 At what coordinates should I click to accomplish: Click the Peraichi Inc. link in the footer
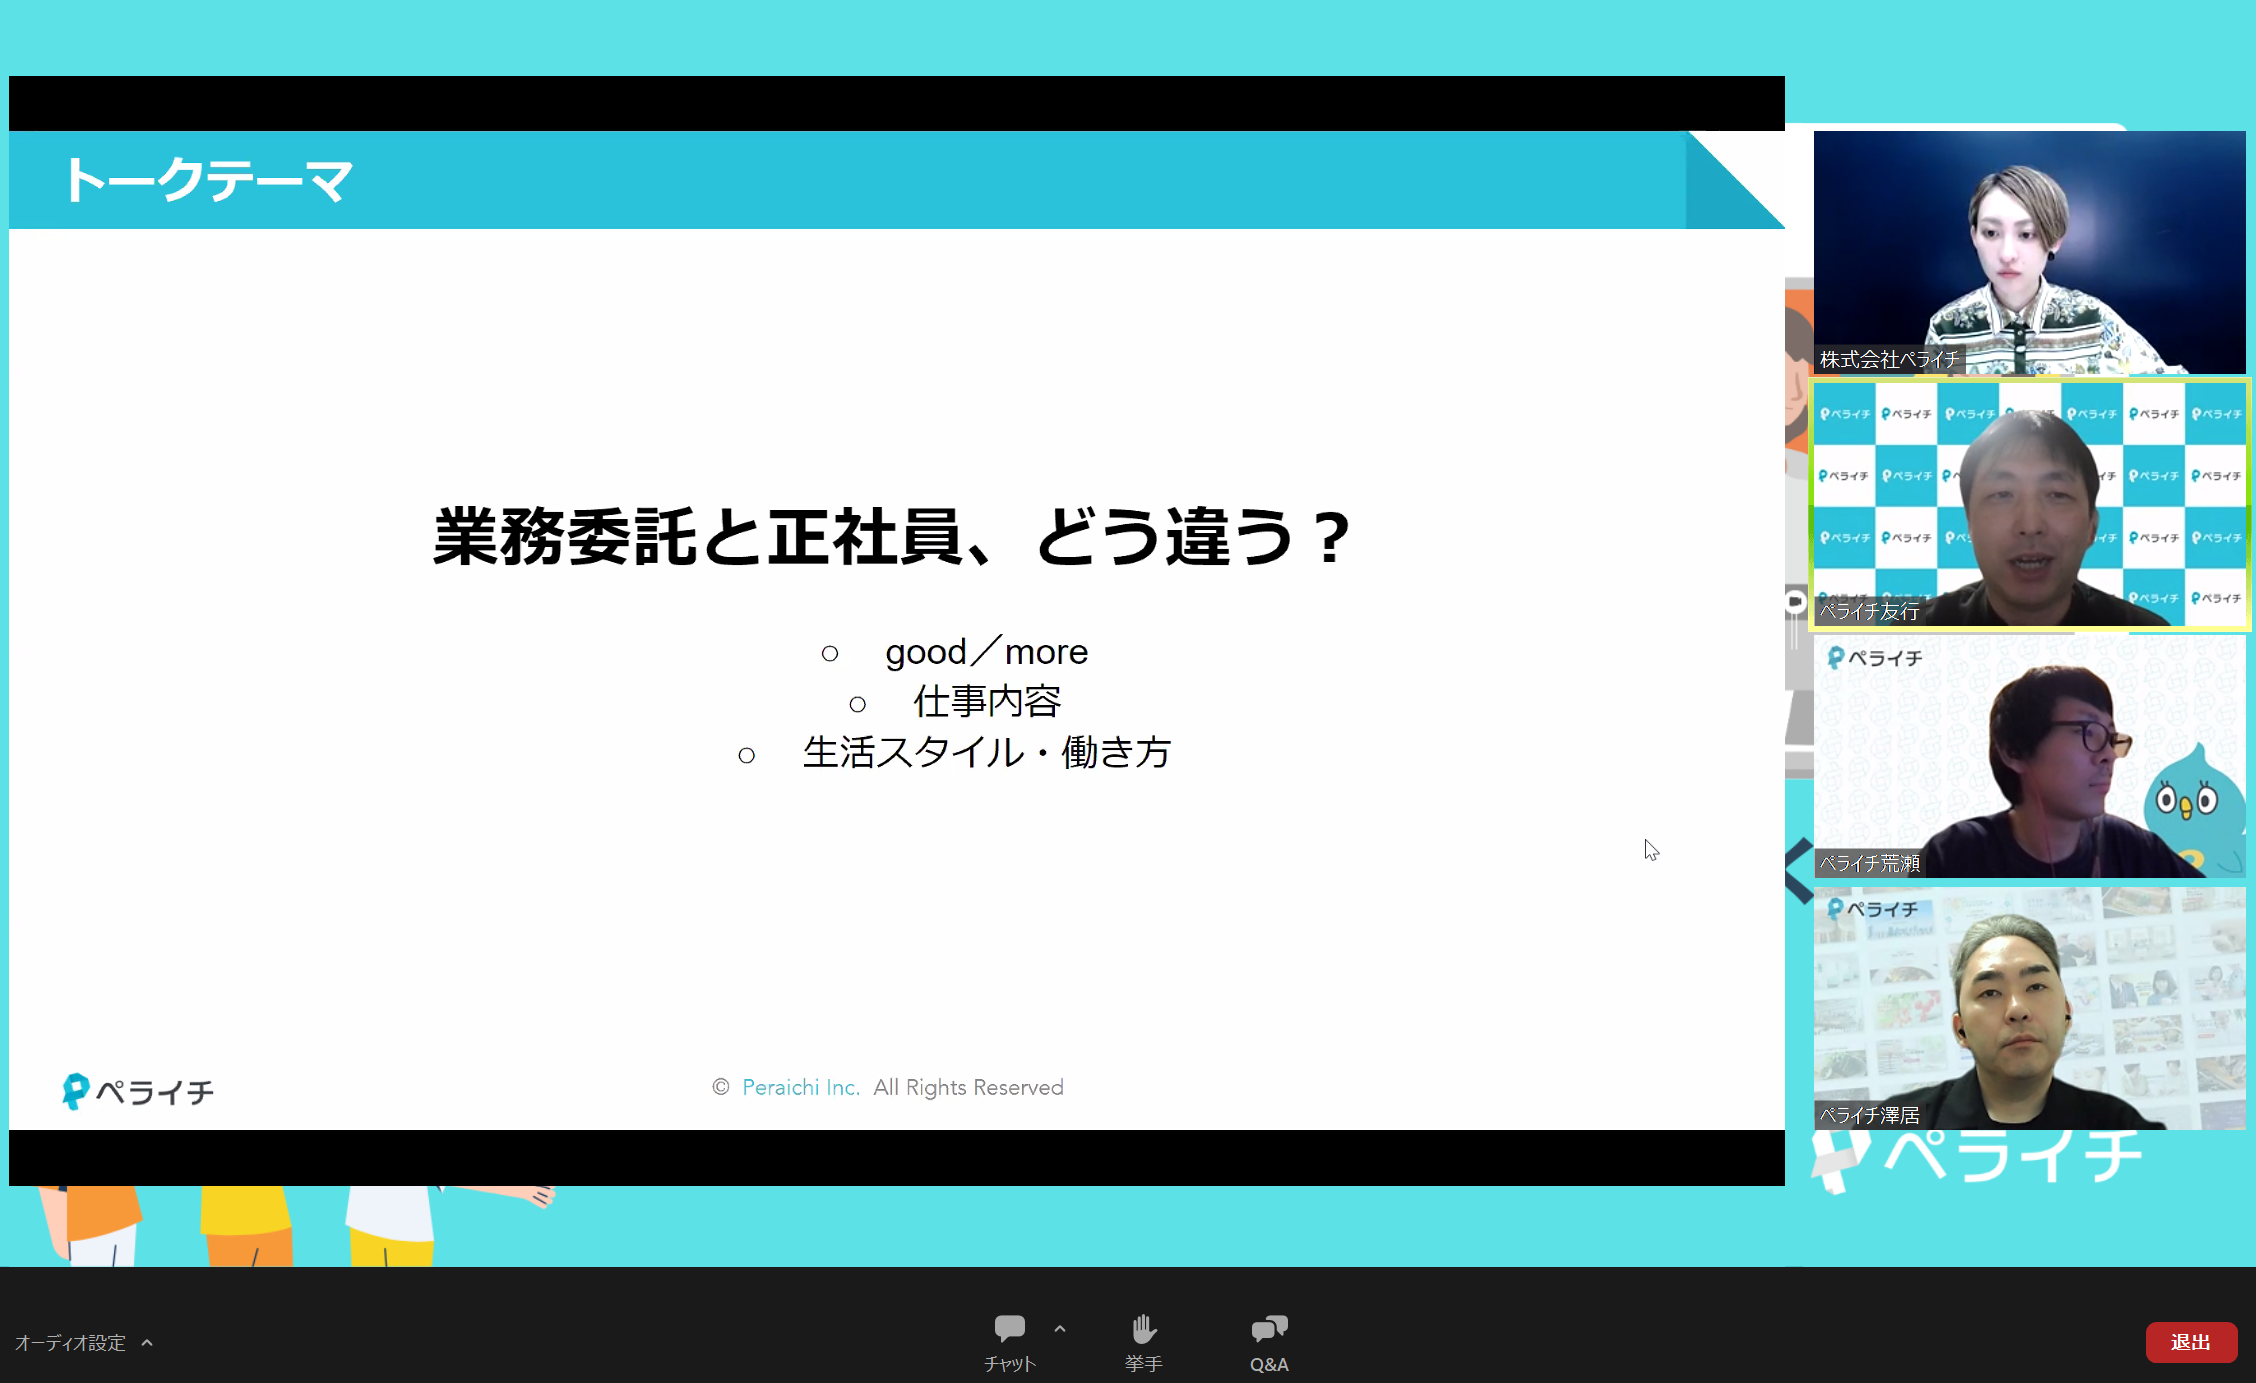(x=800, y=1087)
